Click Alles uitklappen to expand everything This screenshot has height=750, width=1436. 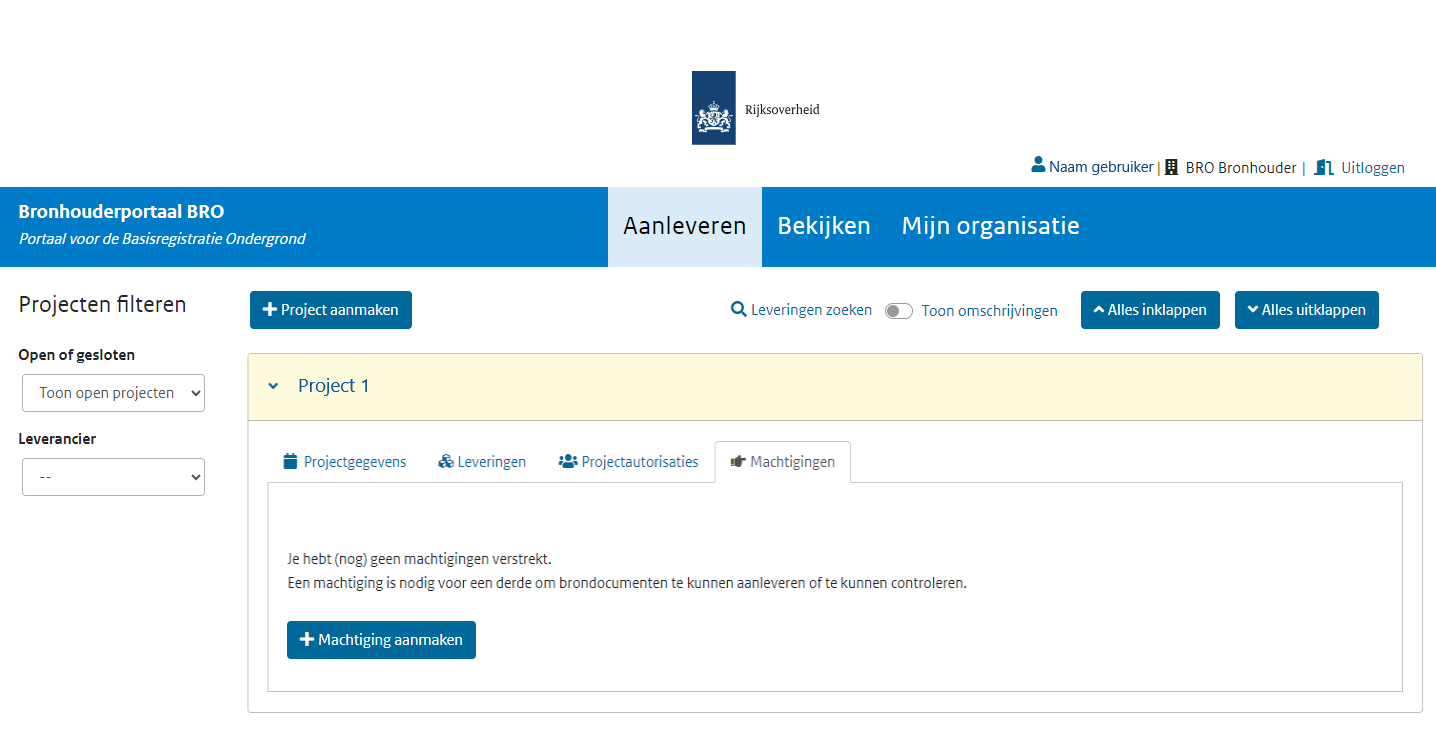point(1306,310)
